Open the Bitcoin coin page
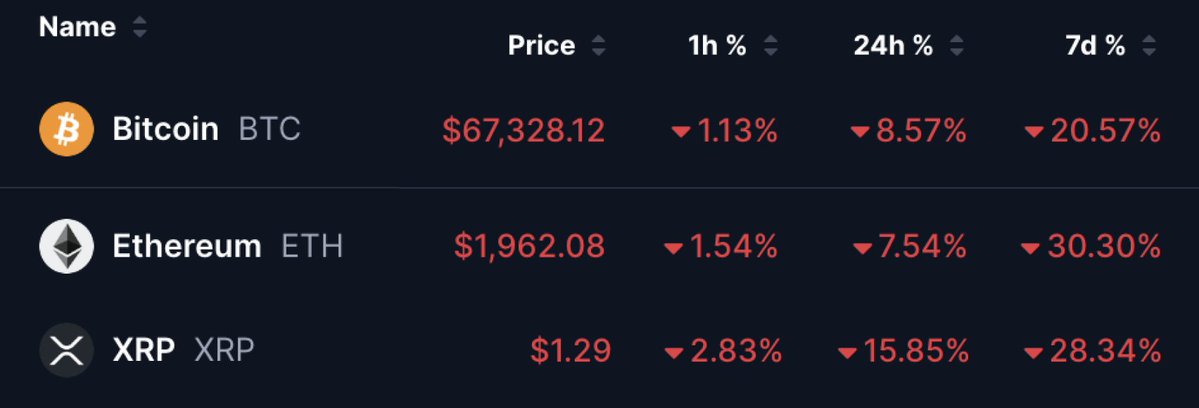Screen dimensions: 1199x408 click(165, 129)
